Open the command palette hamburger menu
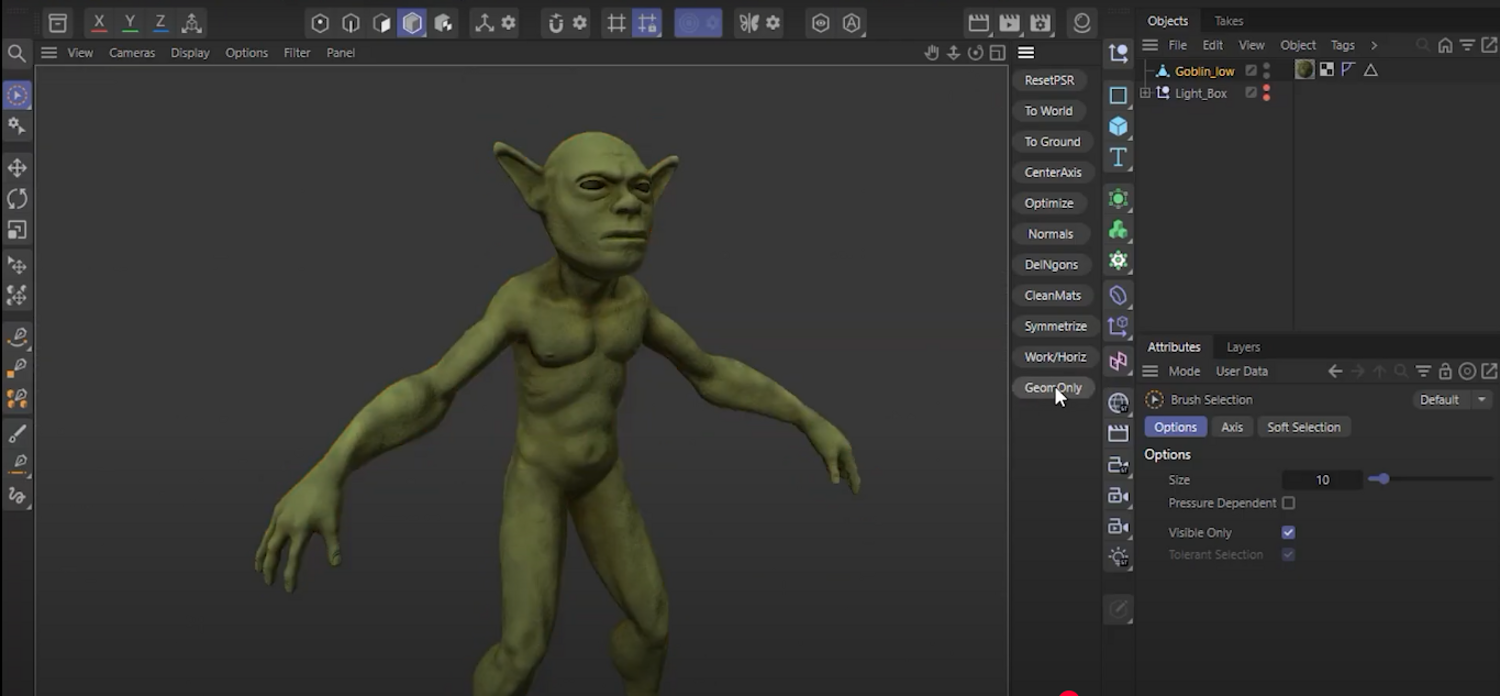1500x696 pixels. 1026,53
